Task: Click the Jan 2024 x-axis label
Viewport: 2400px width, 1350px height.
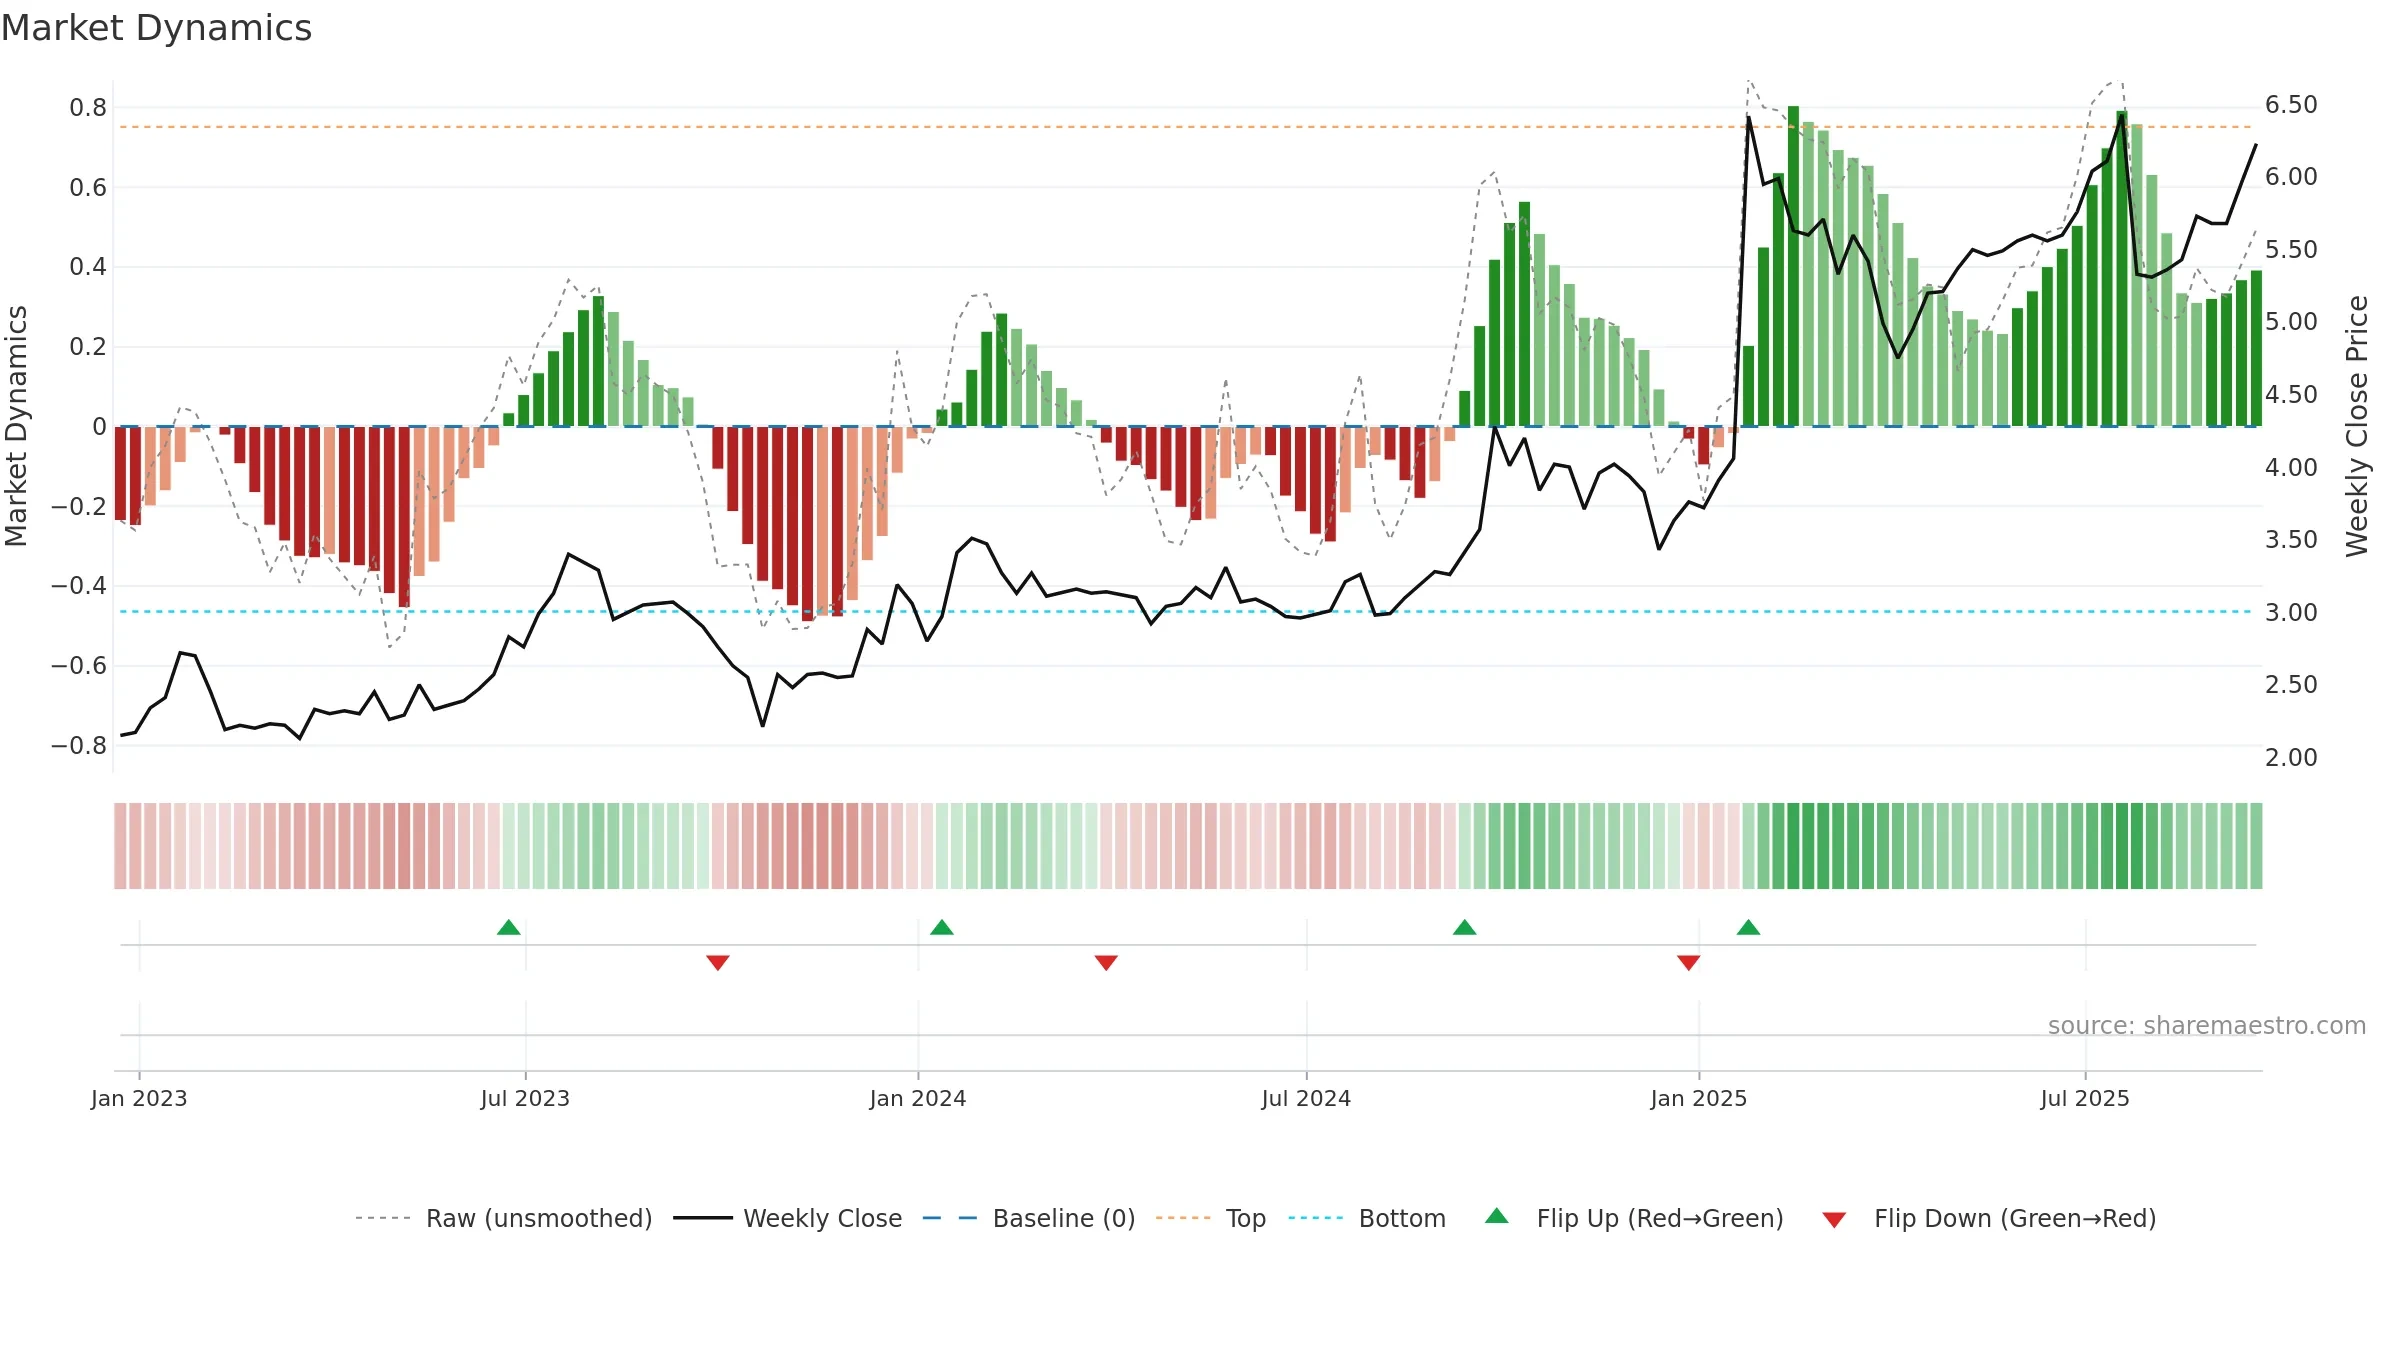Action: tap(918, 1098)
